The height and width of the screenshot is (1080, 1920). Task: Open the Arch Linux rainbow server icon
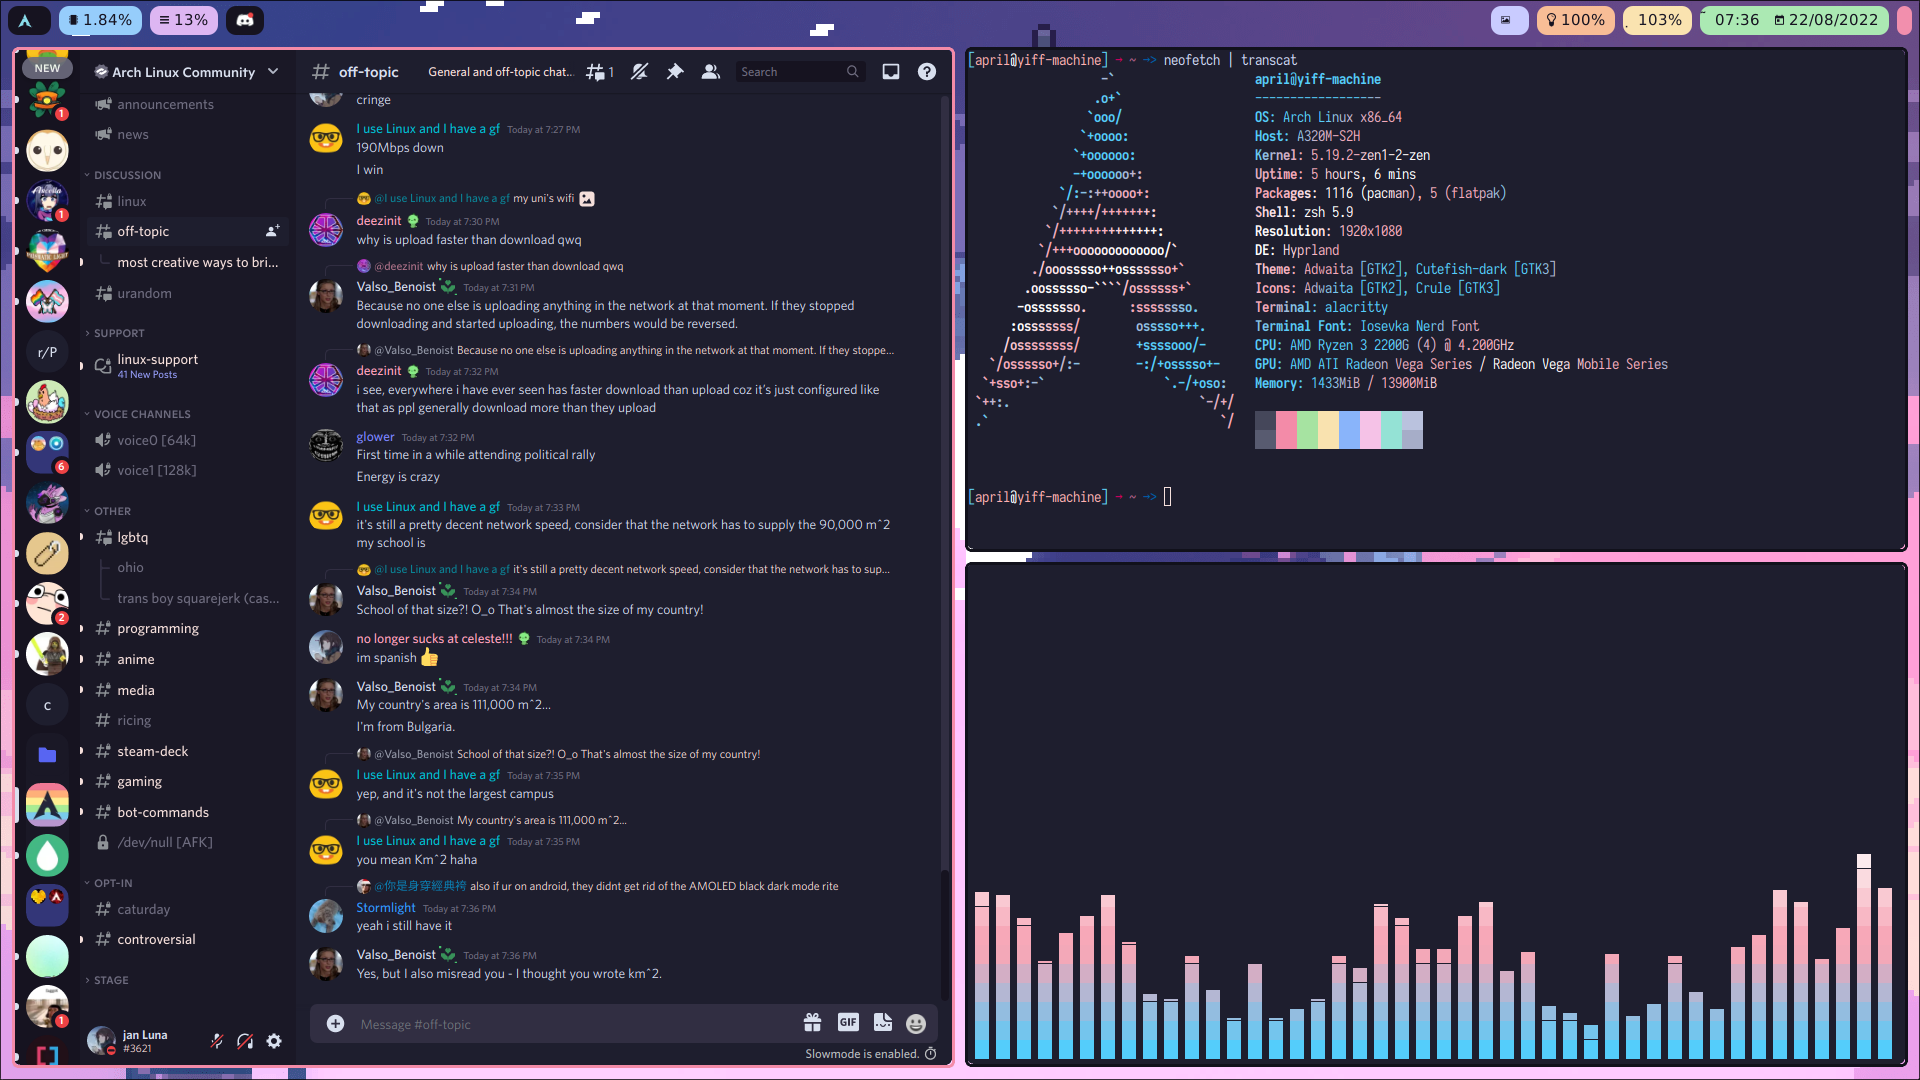(47, 805)
